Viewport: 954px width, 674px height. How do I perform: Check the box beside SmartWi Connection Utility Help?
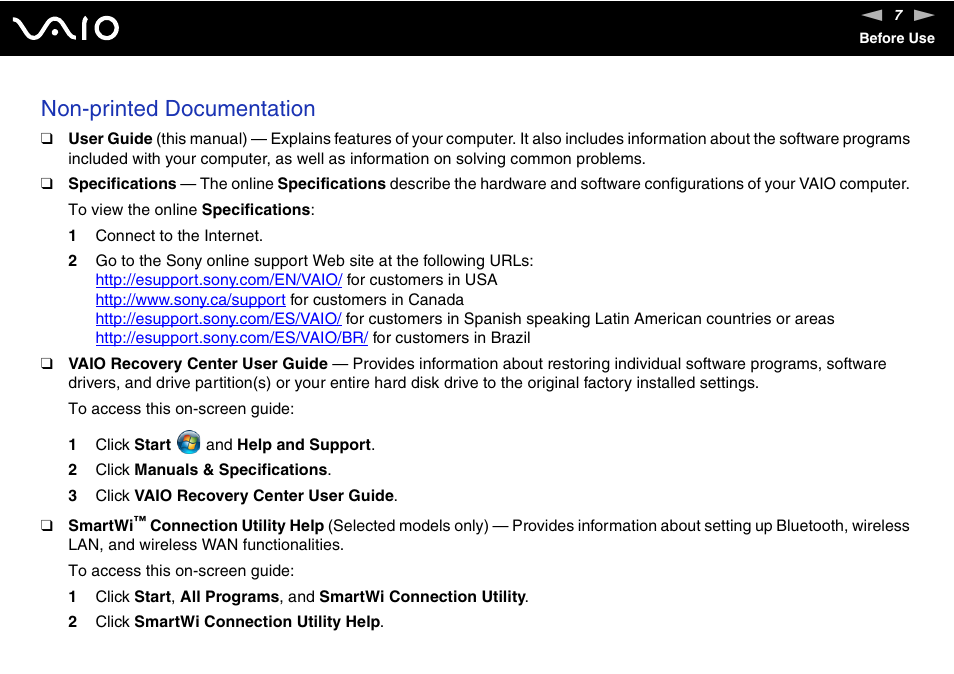47,525
